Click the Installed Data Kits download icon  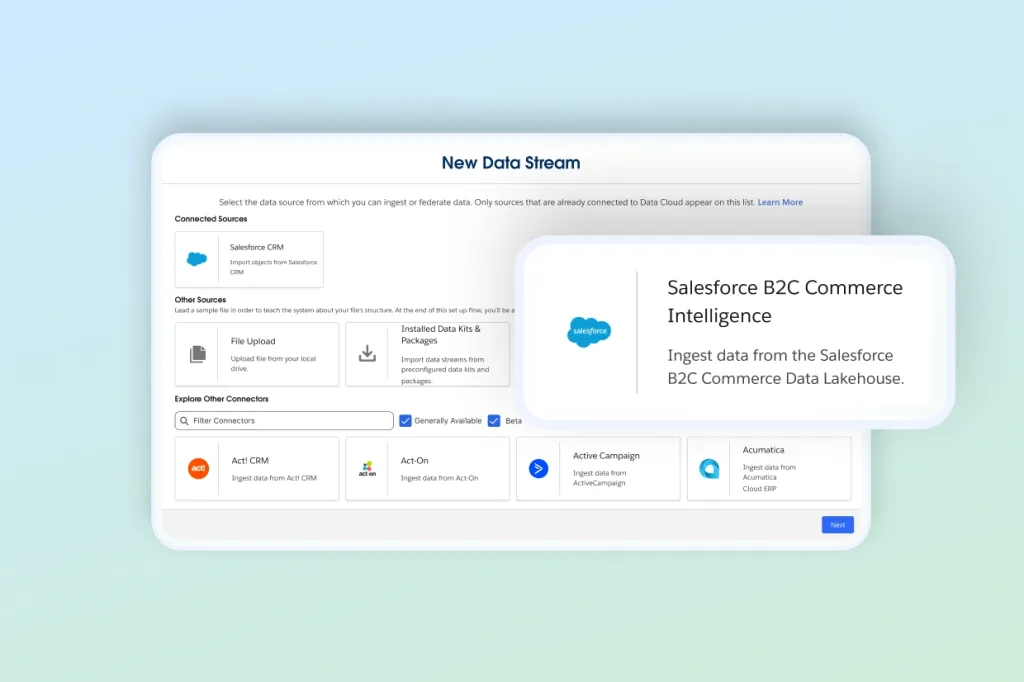(x=367, y=353)
